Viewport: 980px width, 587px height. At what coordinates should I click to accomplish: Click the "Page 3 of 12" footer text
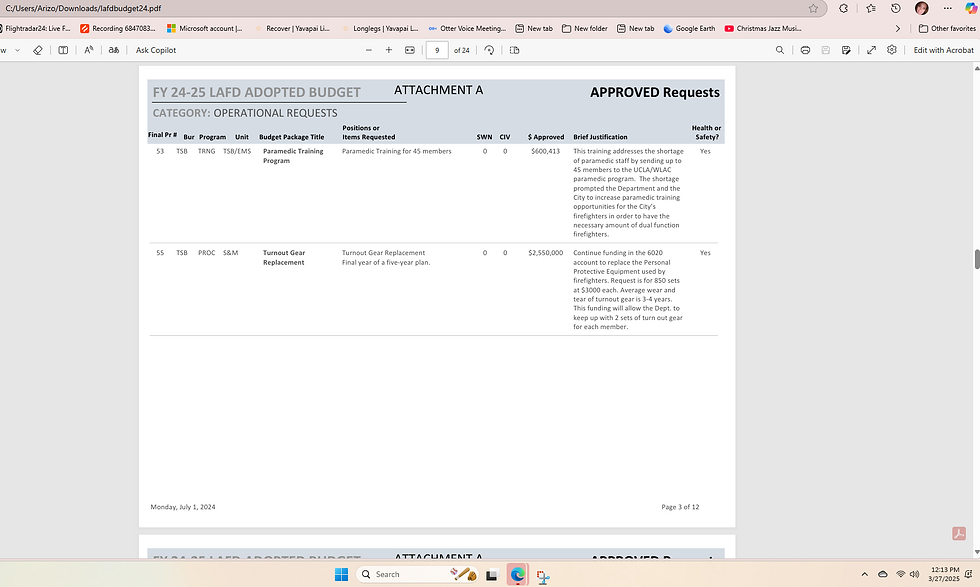680,507
